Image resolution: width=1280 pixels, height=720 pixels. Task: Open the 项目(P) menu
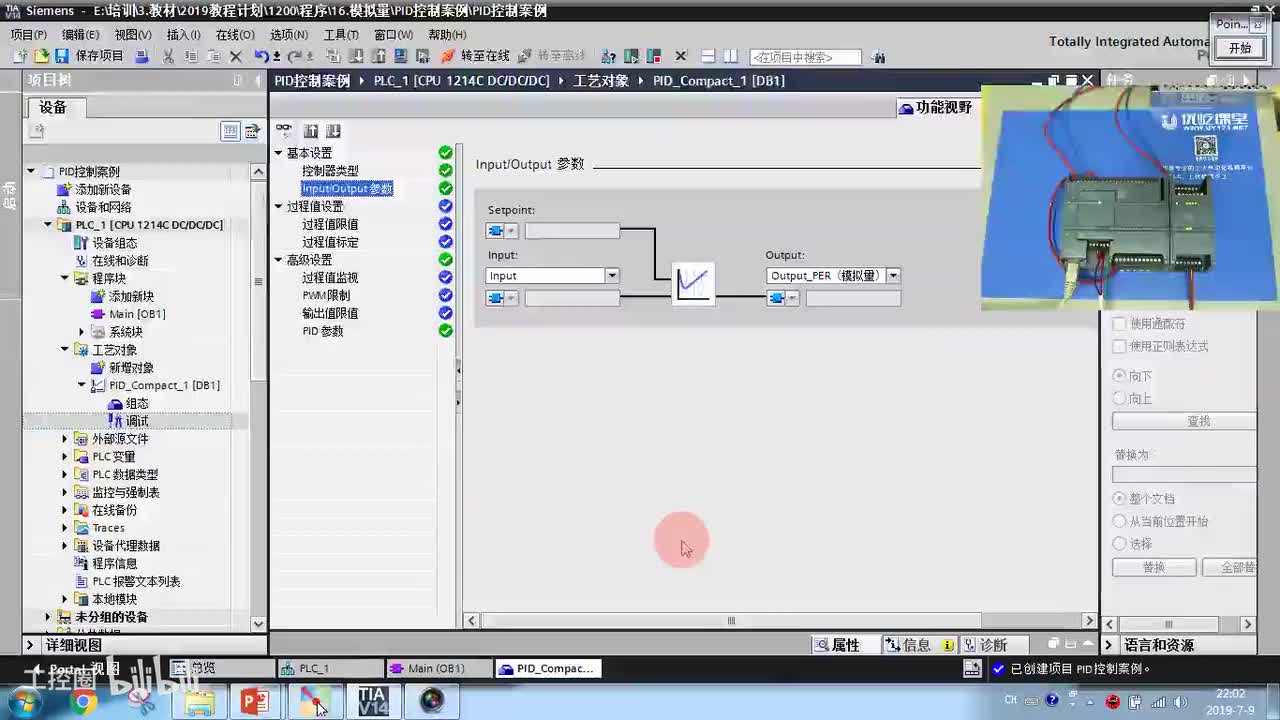pos(28,34)
